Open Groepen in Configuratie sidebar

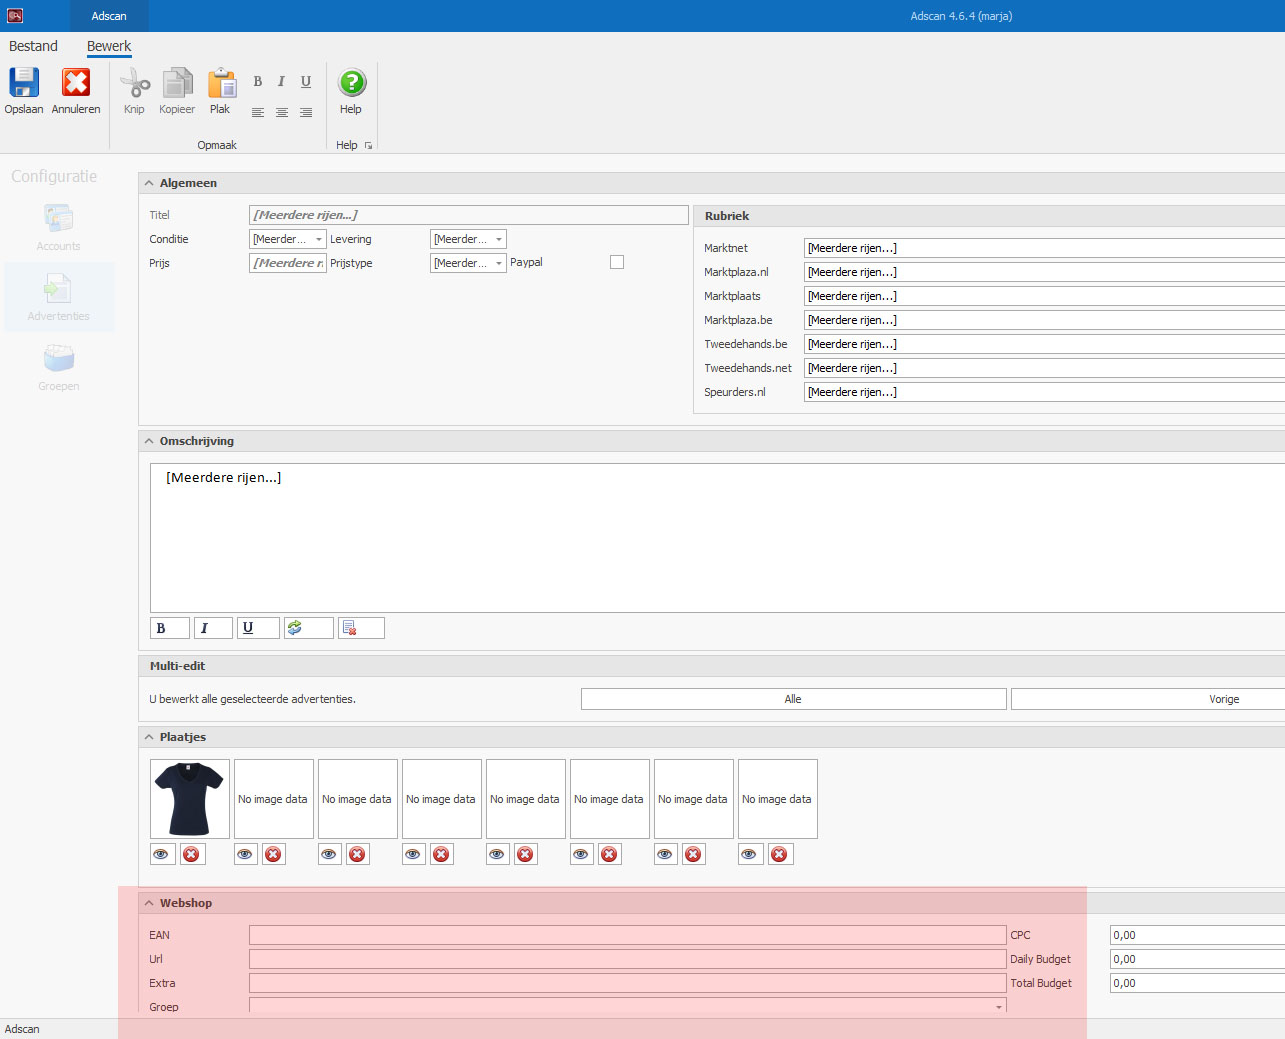[x=58, y=367]
